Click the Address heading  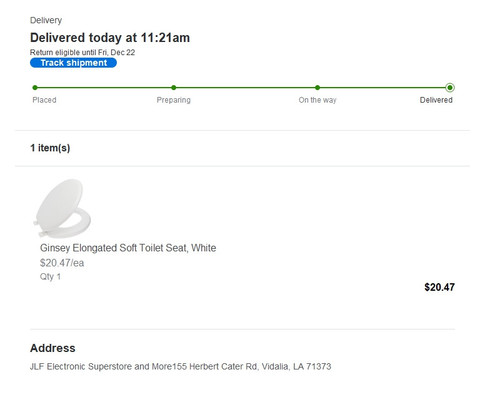coord(53,348)
